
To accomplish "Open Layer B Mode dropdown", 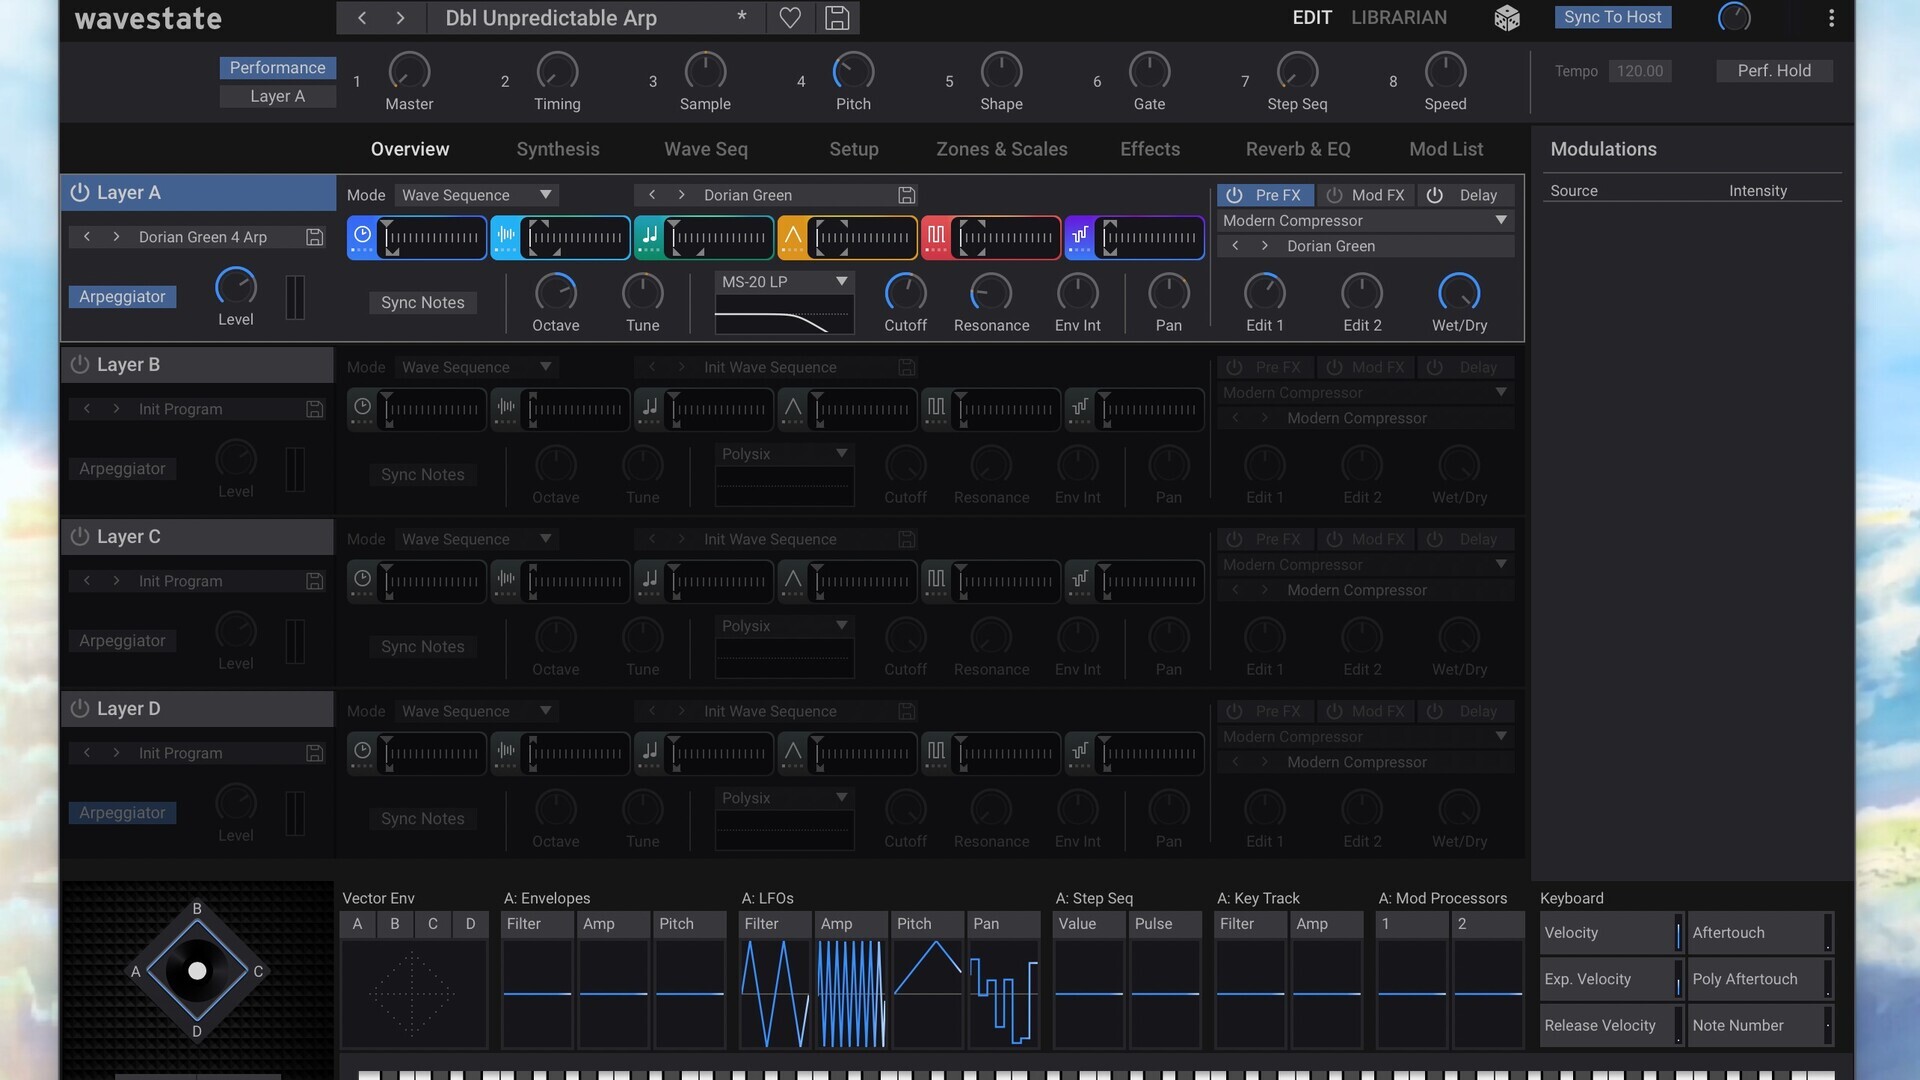I will (476, 367).
